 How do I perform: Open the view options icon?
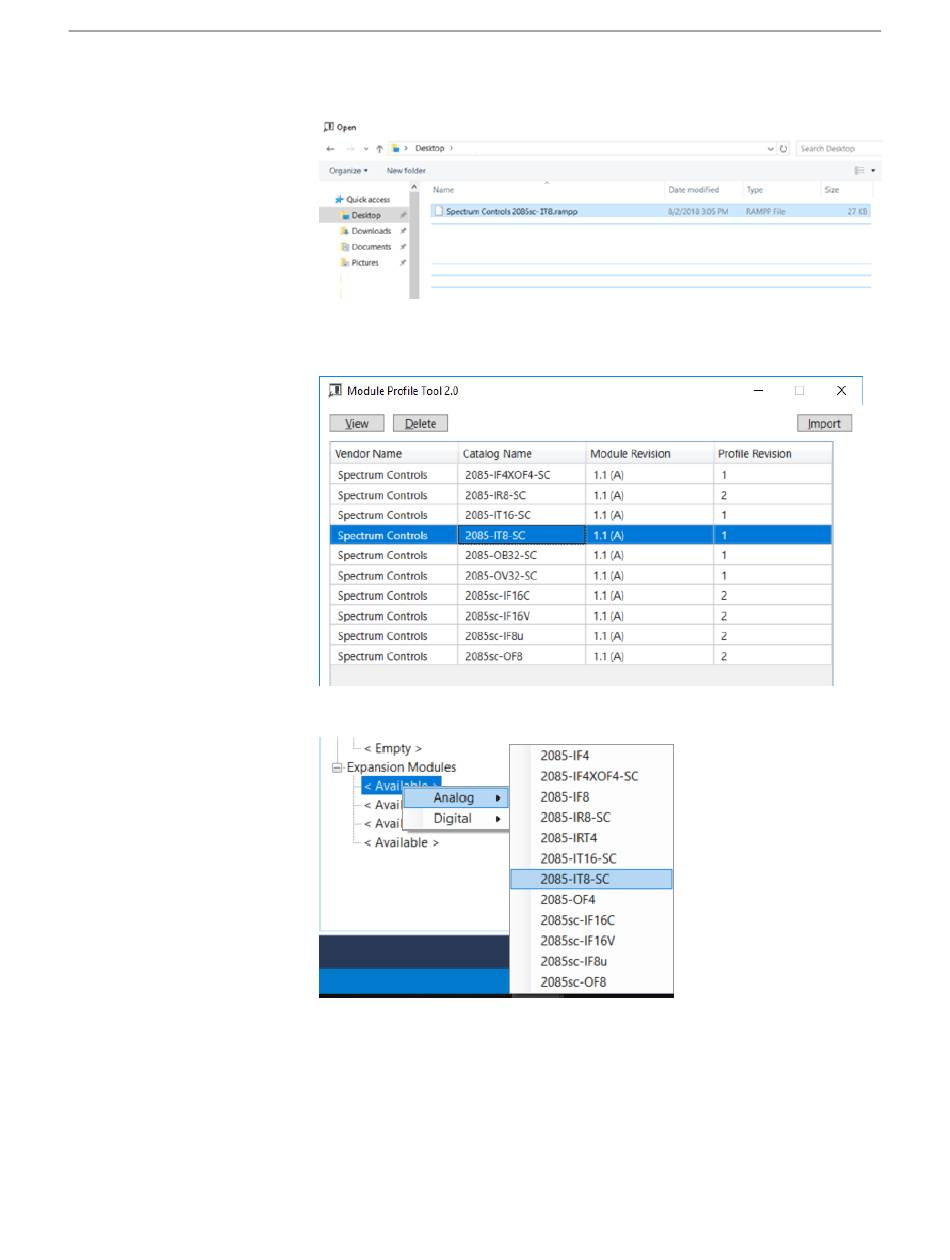860,171
